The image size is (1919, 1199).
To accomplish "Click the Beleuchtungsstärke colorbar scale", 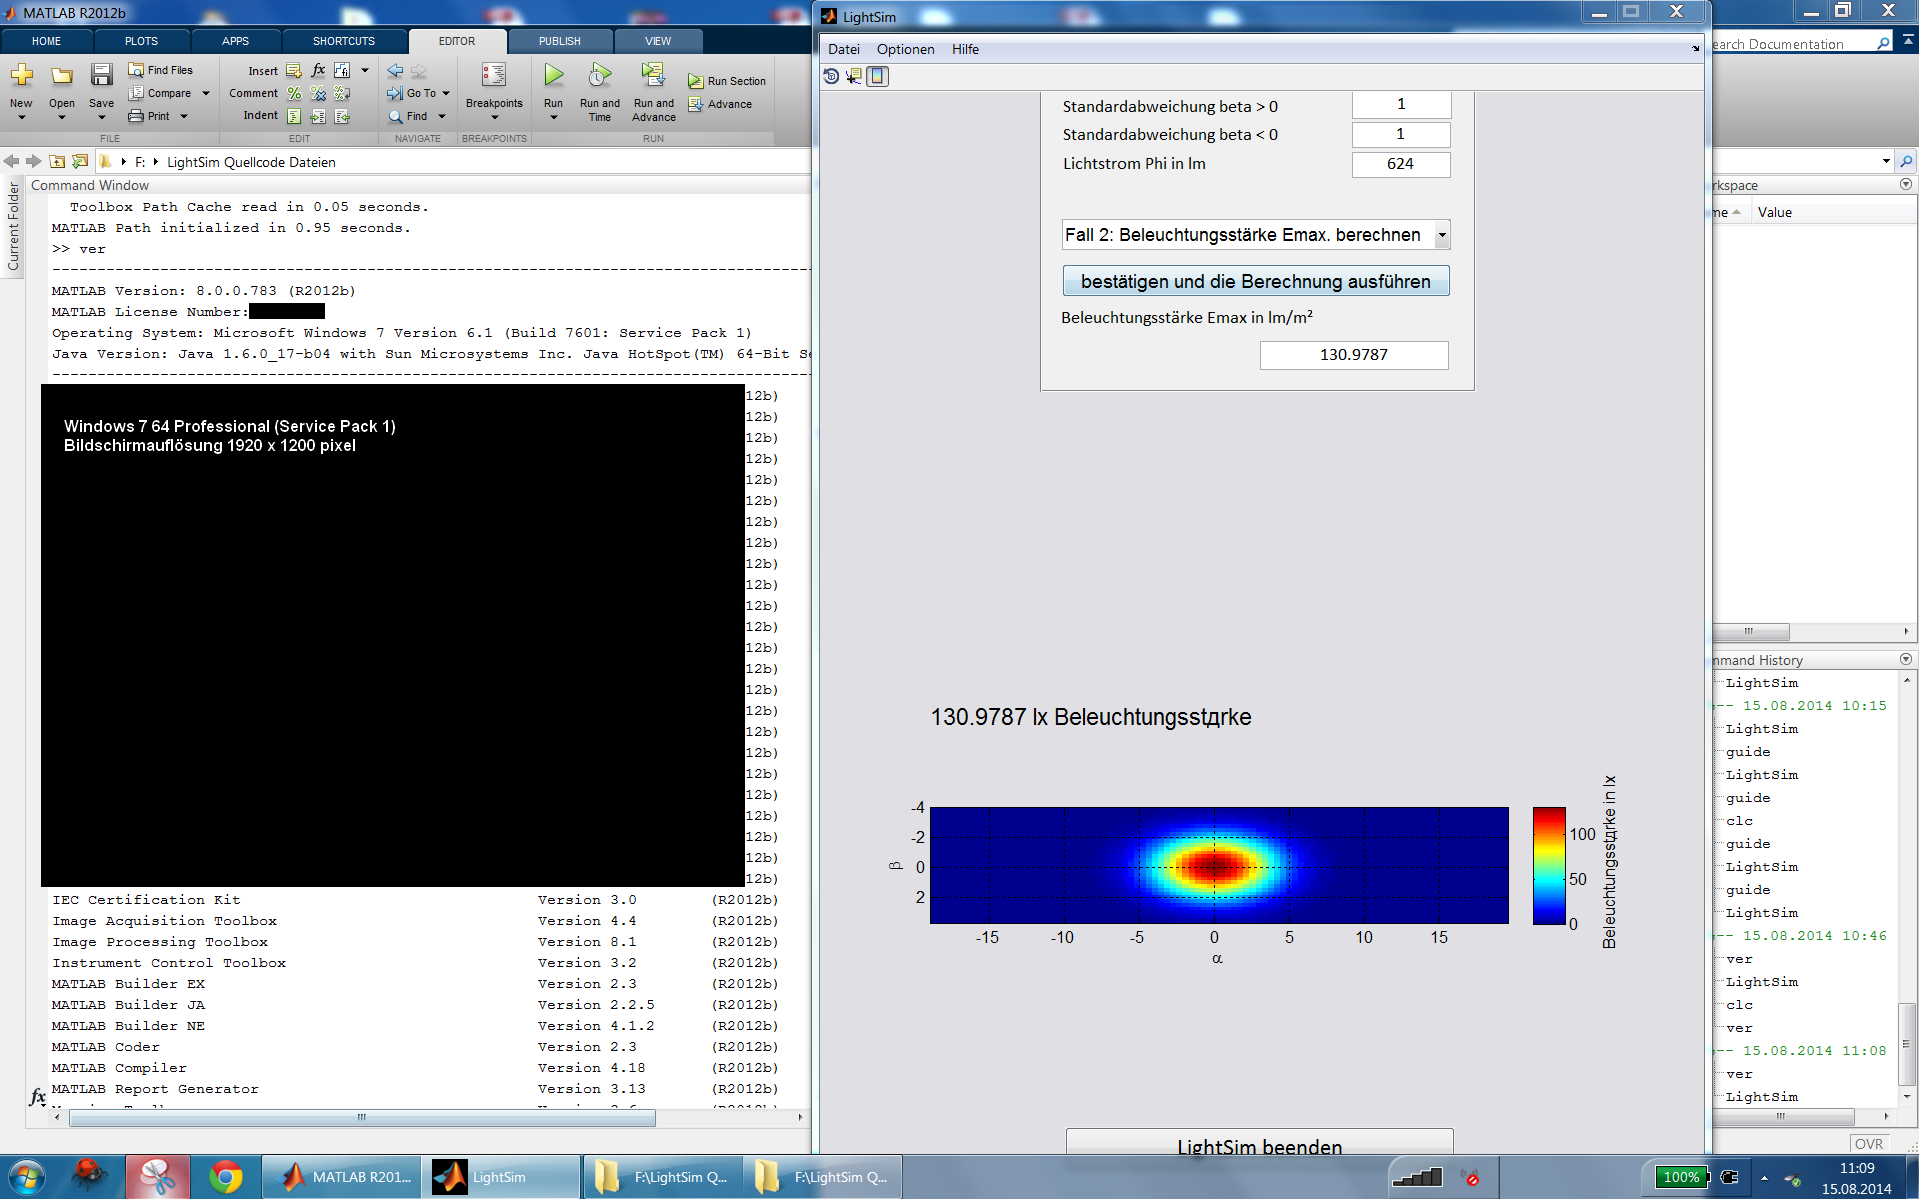I will [1548, 865].
